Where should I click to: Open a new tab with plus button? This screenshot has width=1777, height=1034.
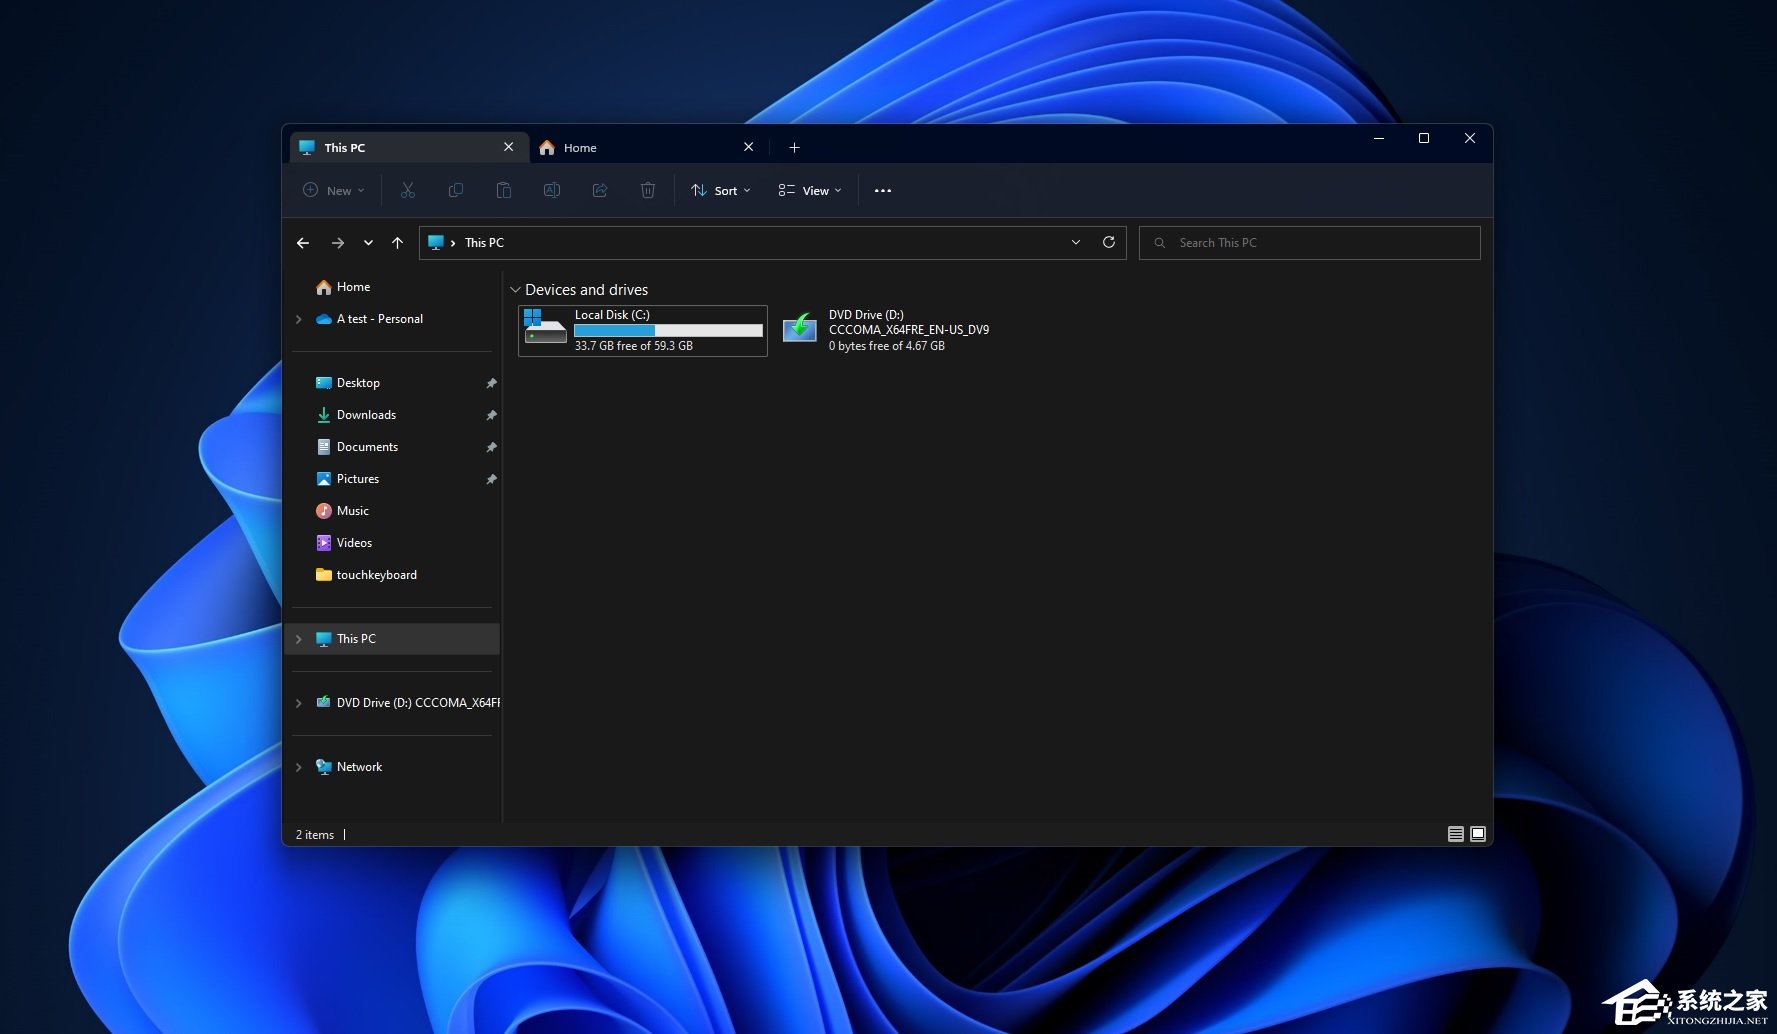tap(794, 147)
